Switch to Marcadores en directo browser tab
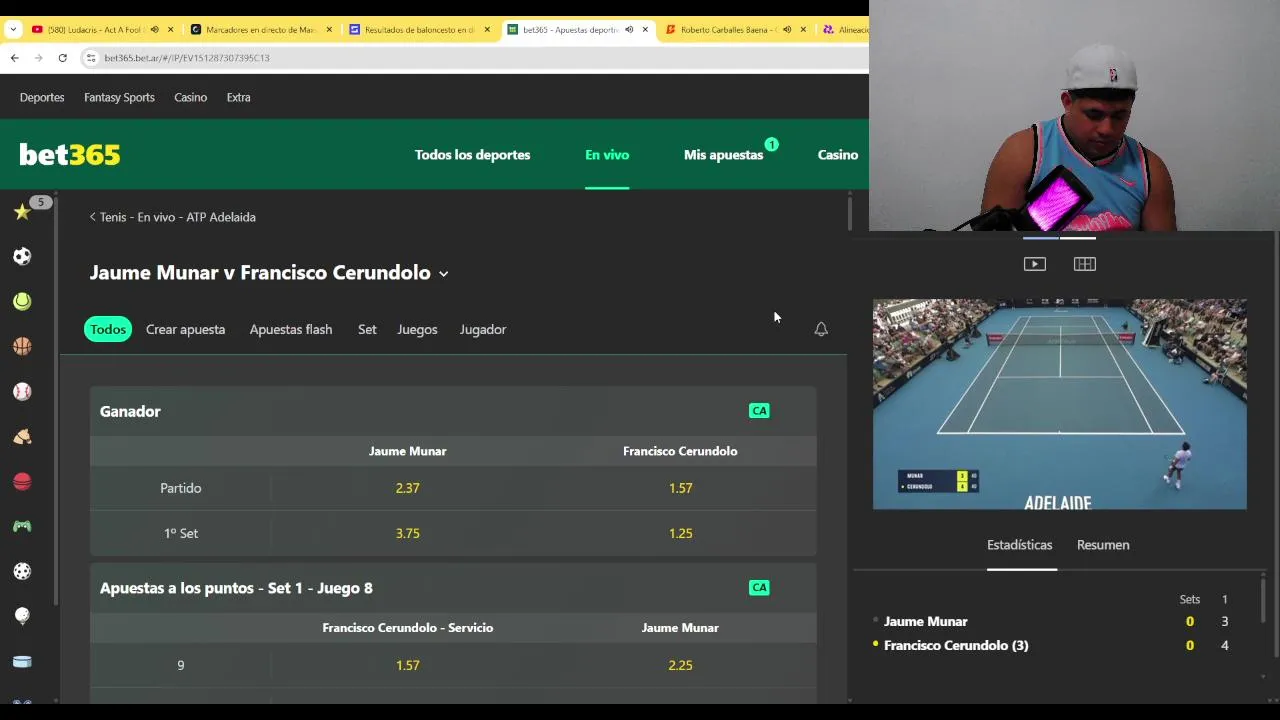 pyautogui.click(x=260, y=30)
